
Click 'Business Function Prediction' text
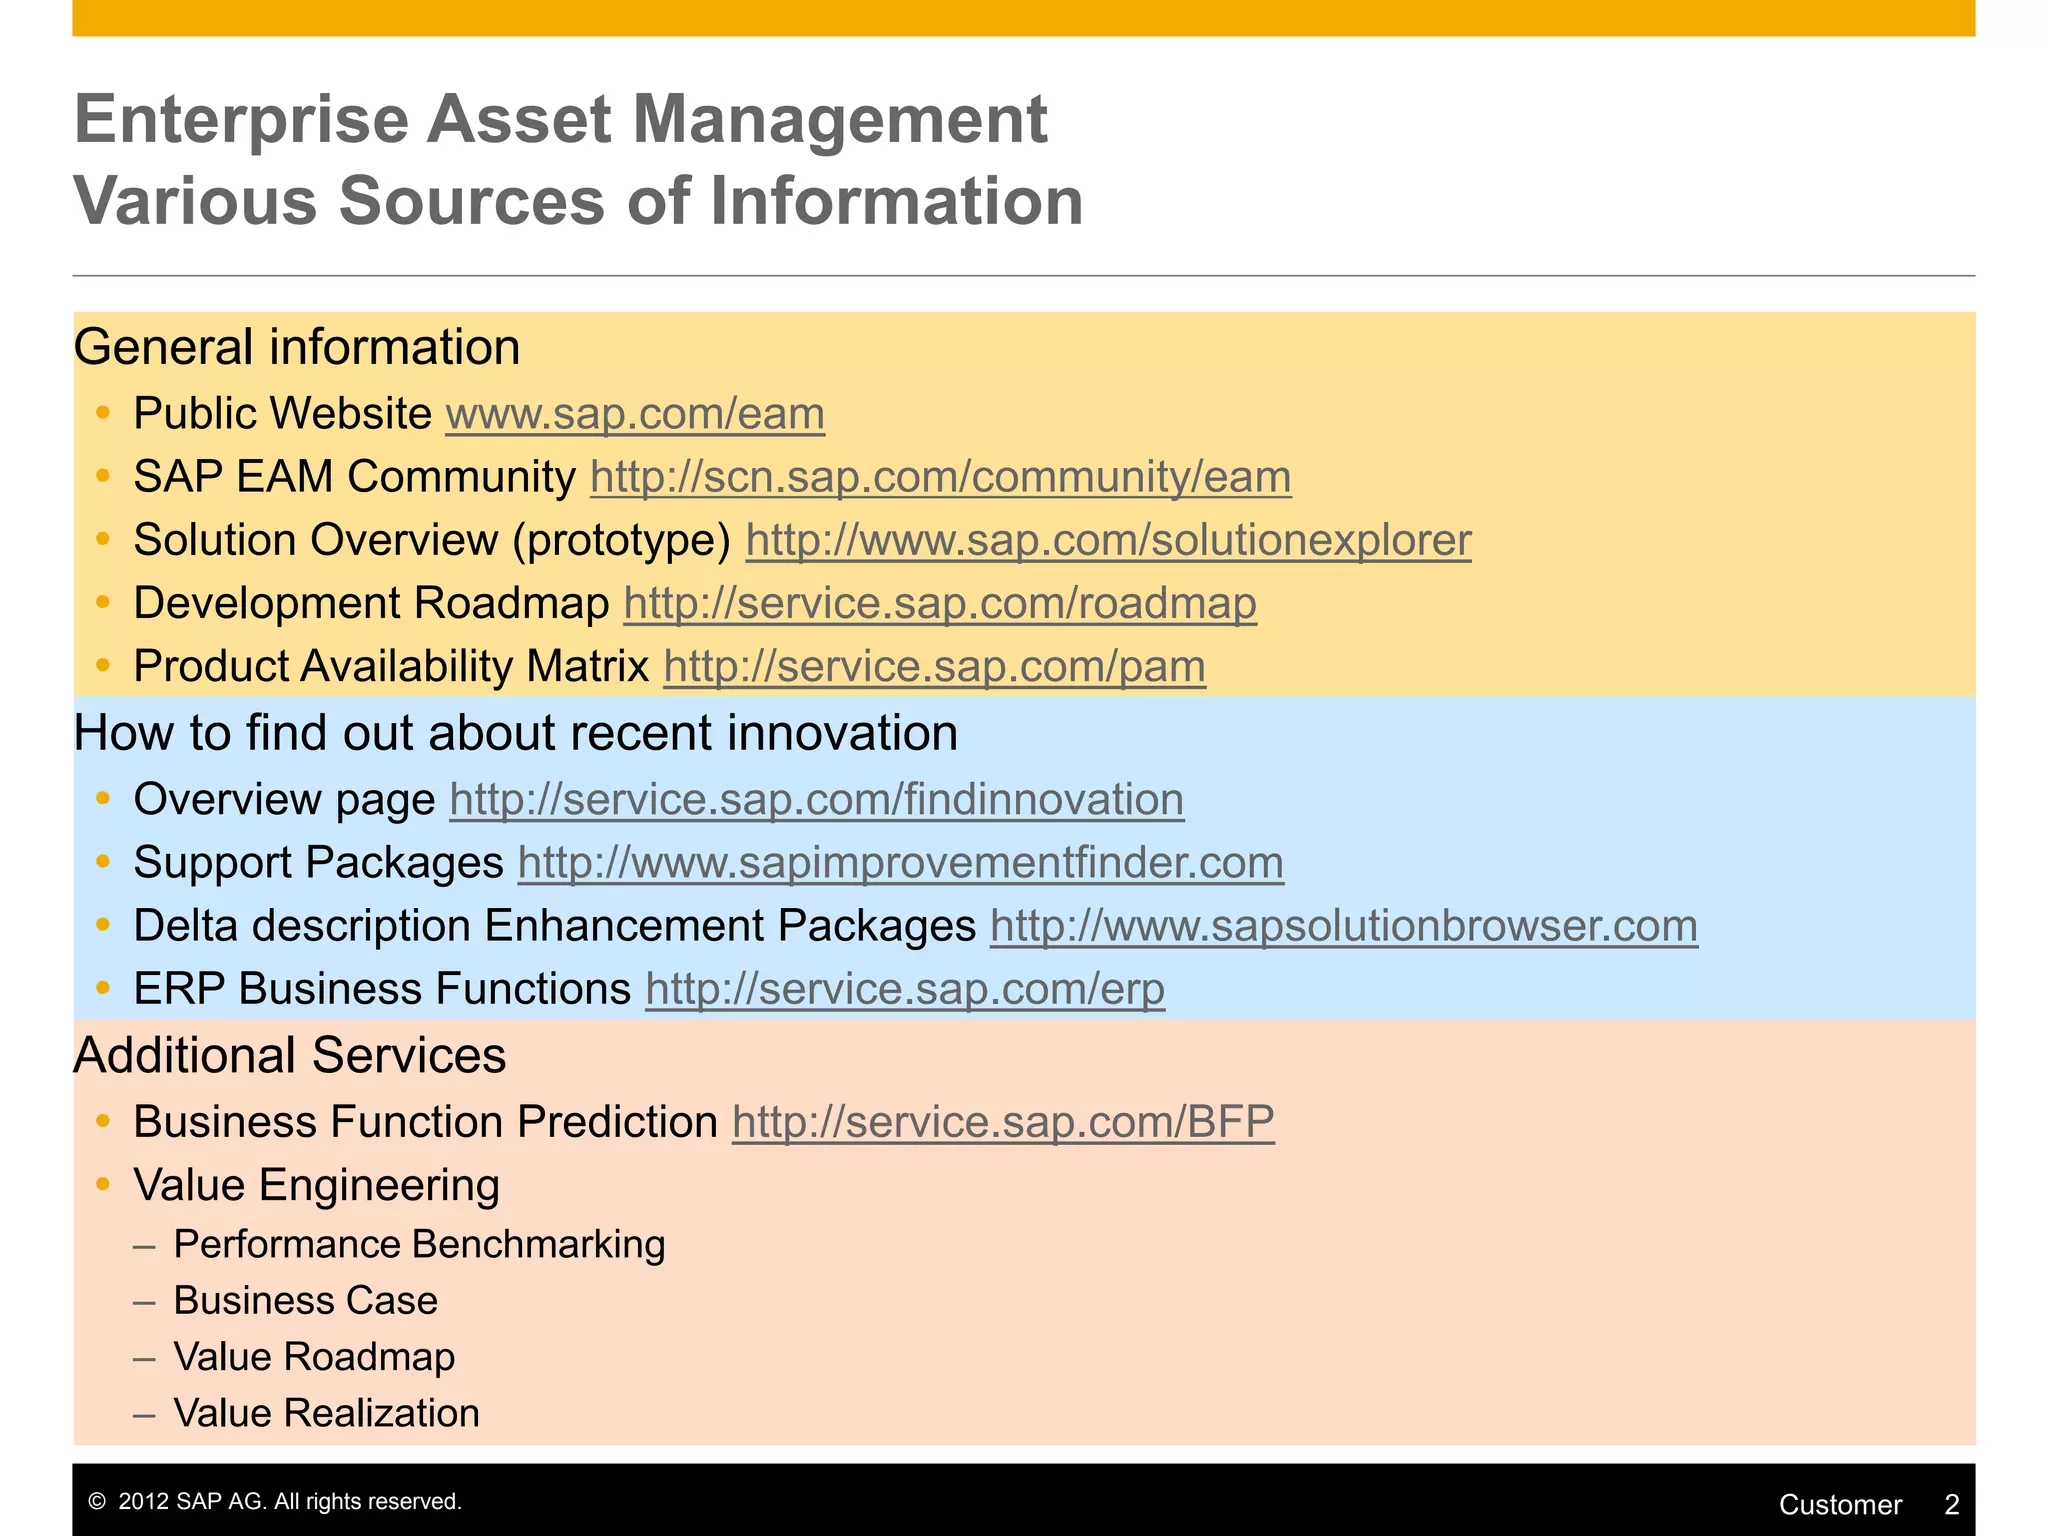pyautogui.click(x=426, y=1121)
